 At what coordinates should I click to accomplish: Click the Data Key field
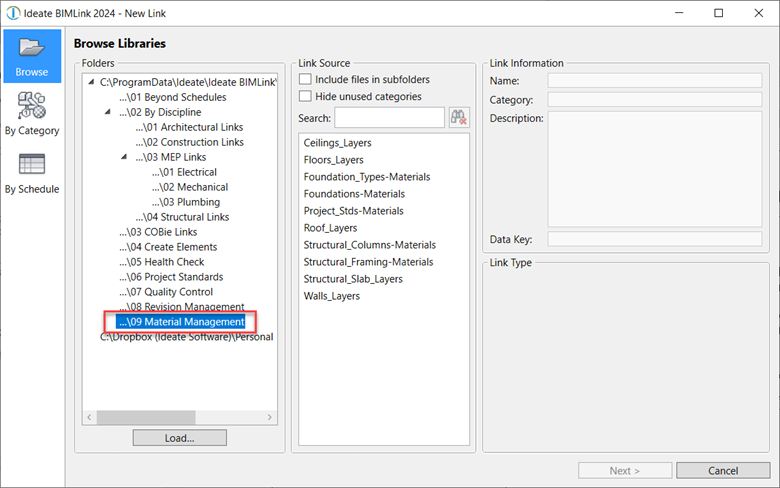click(x=655, y=239)
